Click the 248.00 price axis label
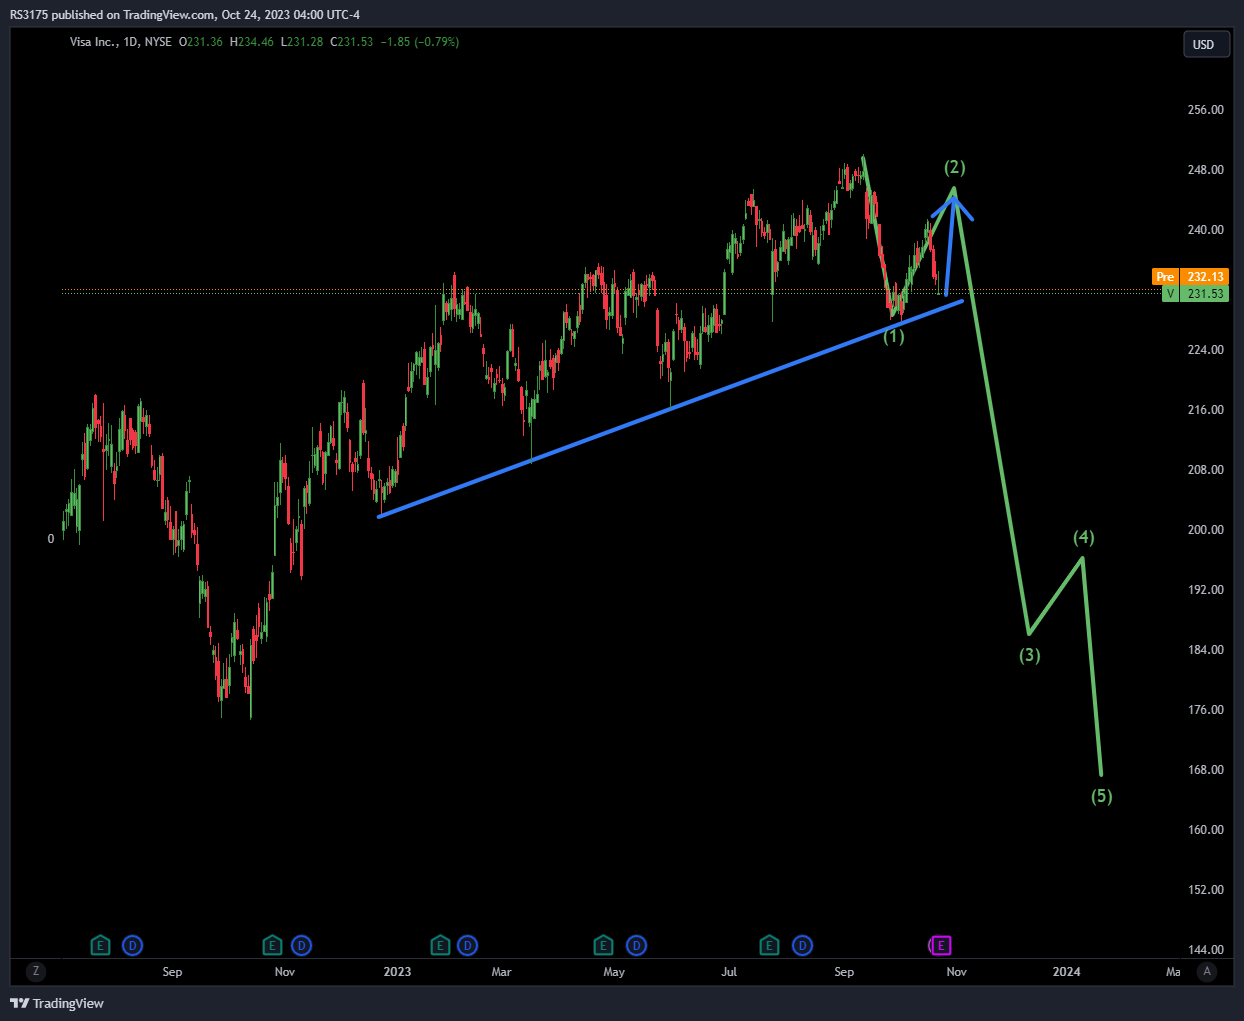This screenshot has height=1021, width=1244. pos(1205,170)
